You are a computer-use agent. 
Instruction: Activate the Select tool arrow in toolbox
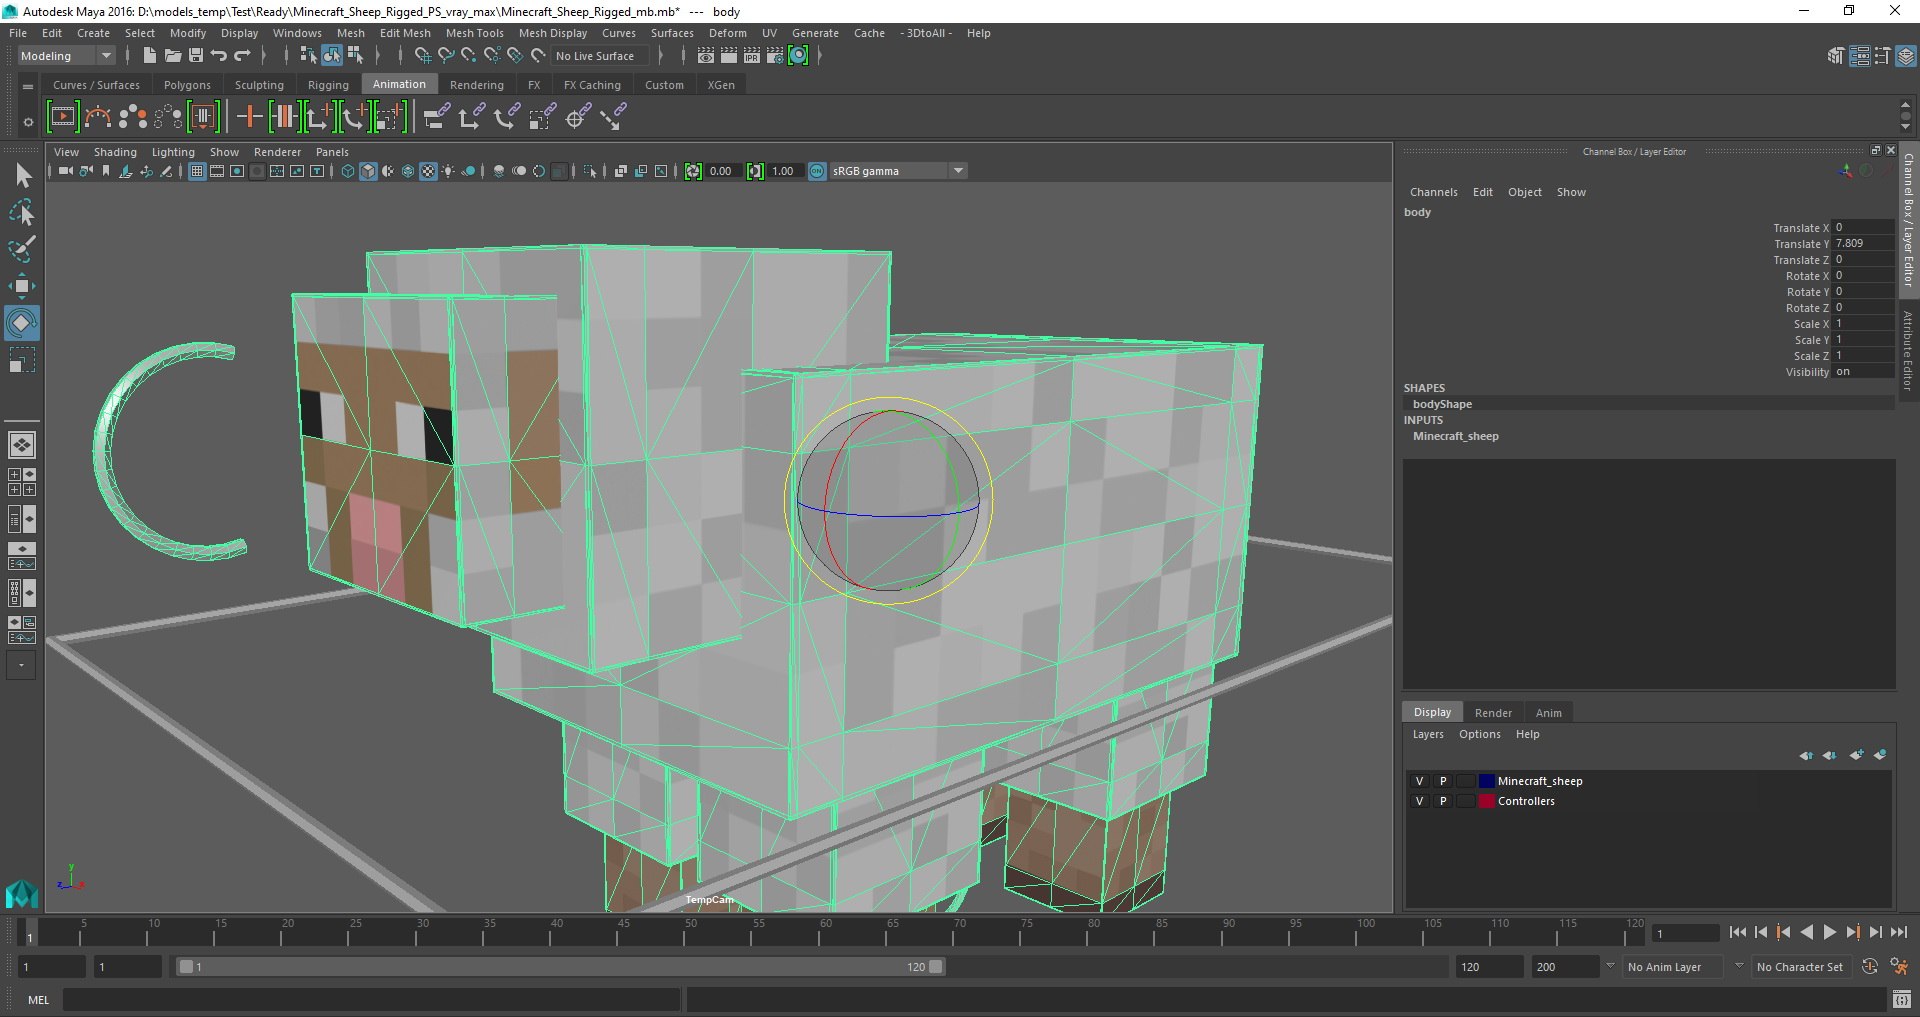click(x=22, y=175)
